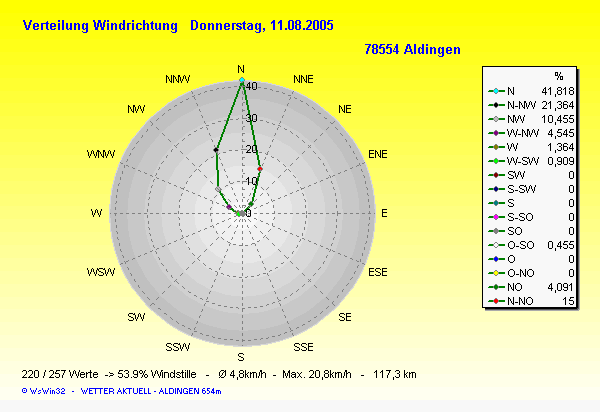Image resolution: width=600 pixels, height=412 pixels.
Task: Click the ENE compass label
Action: click(x=378, y=154)
